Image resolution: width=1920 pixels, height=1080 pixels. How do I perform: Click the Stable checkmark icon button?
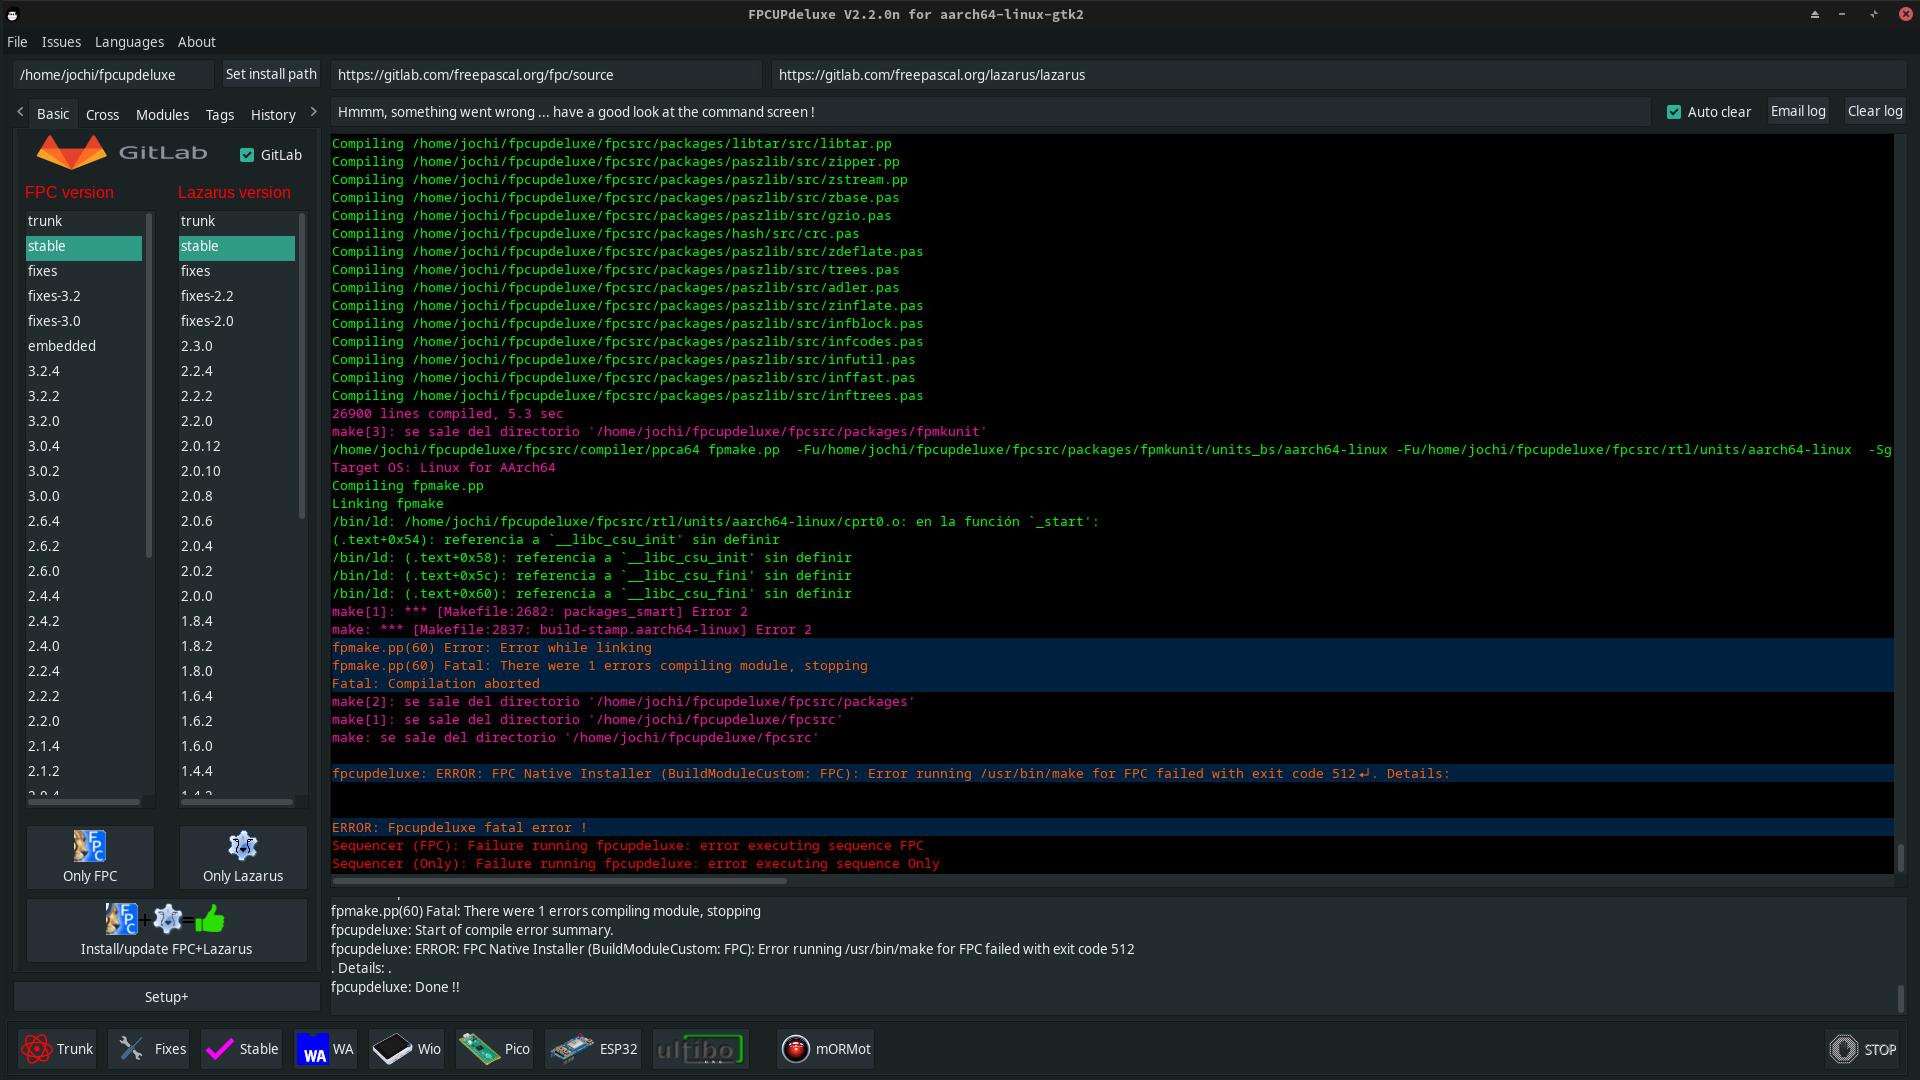[241, 1049]
